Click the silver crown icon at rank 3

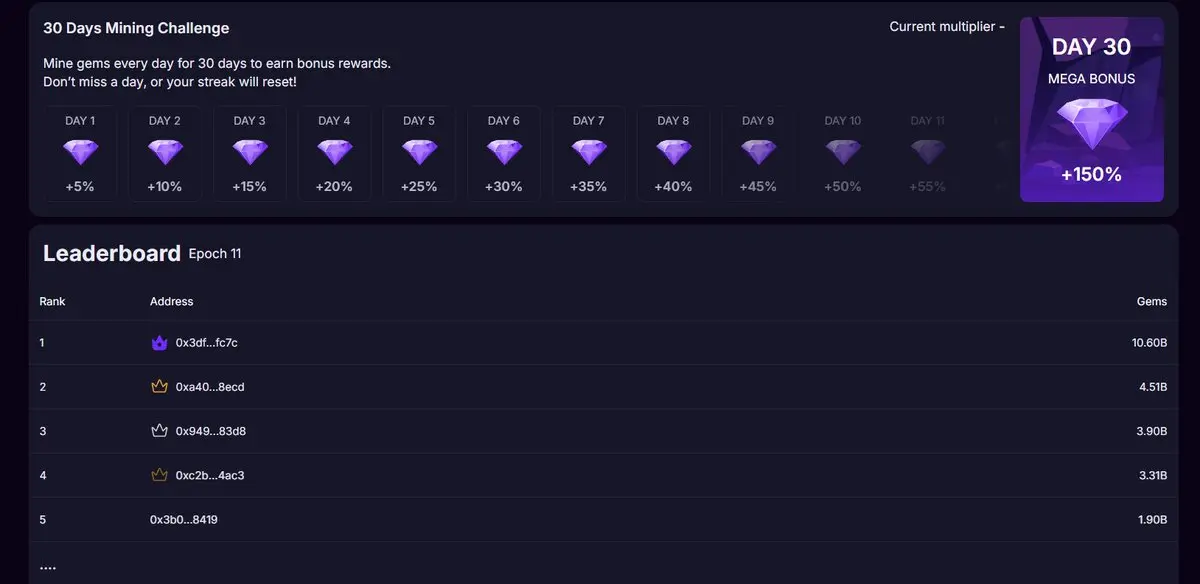[x=158, y=431]
